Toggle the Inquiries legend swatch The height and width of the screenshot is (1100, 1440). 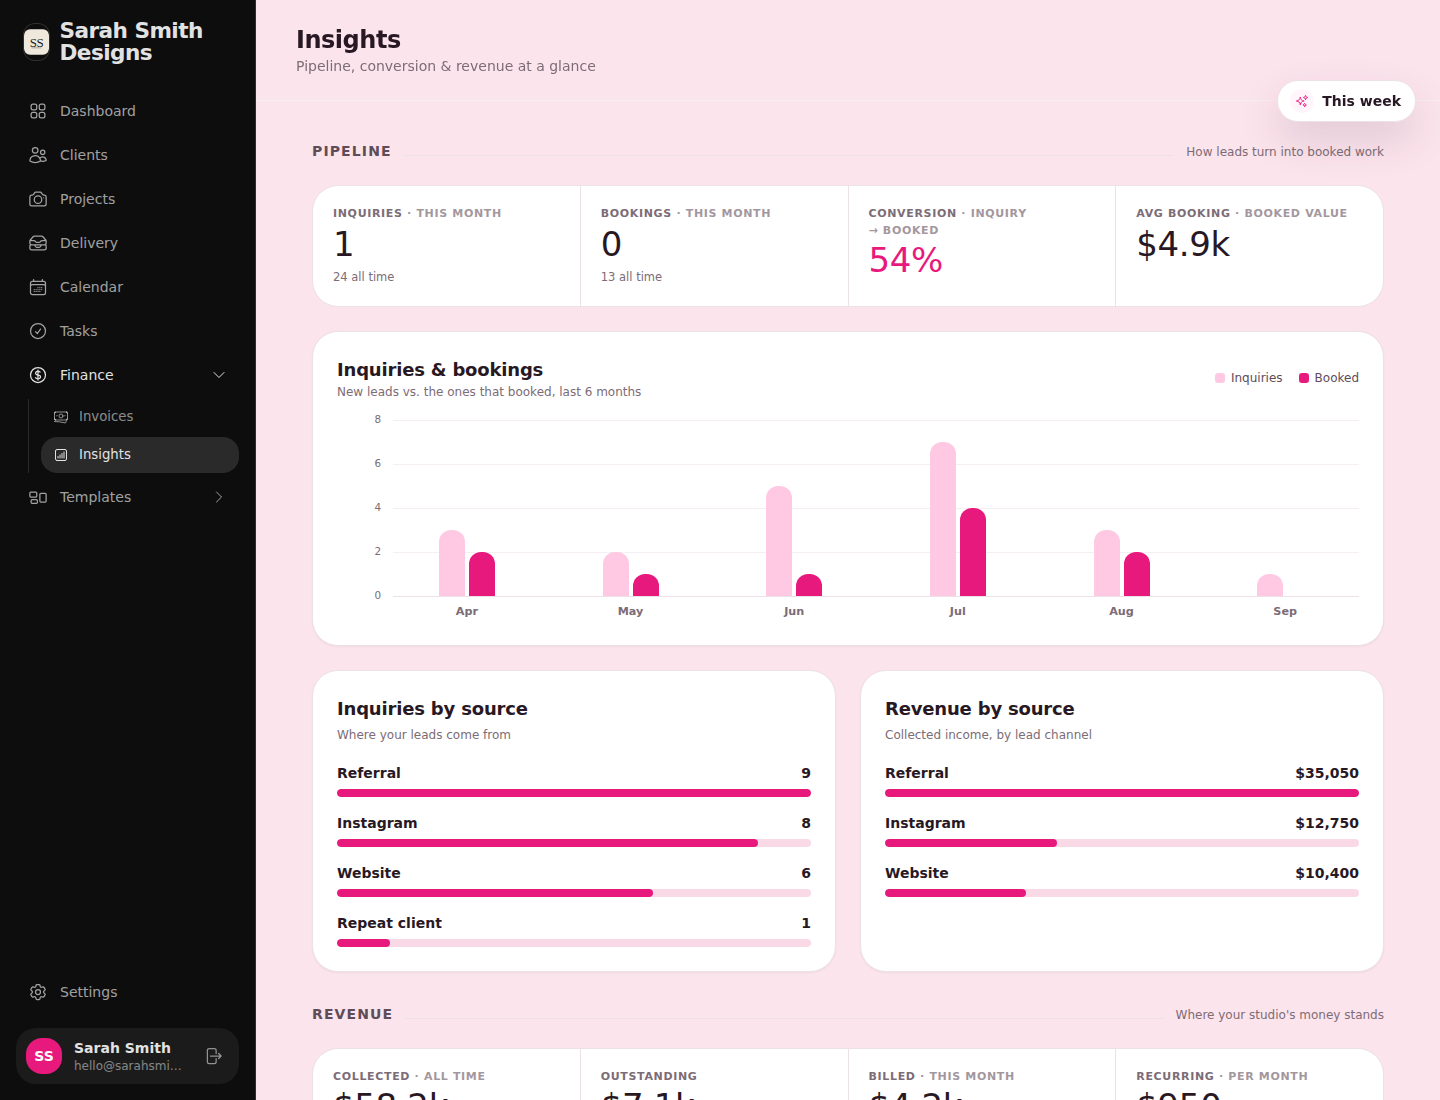click(1220, 378)
